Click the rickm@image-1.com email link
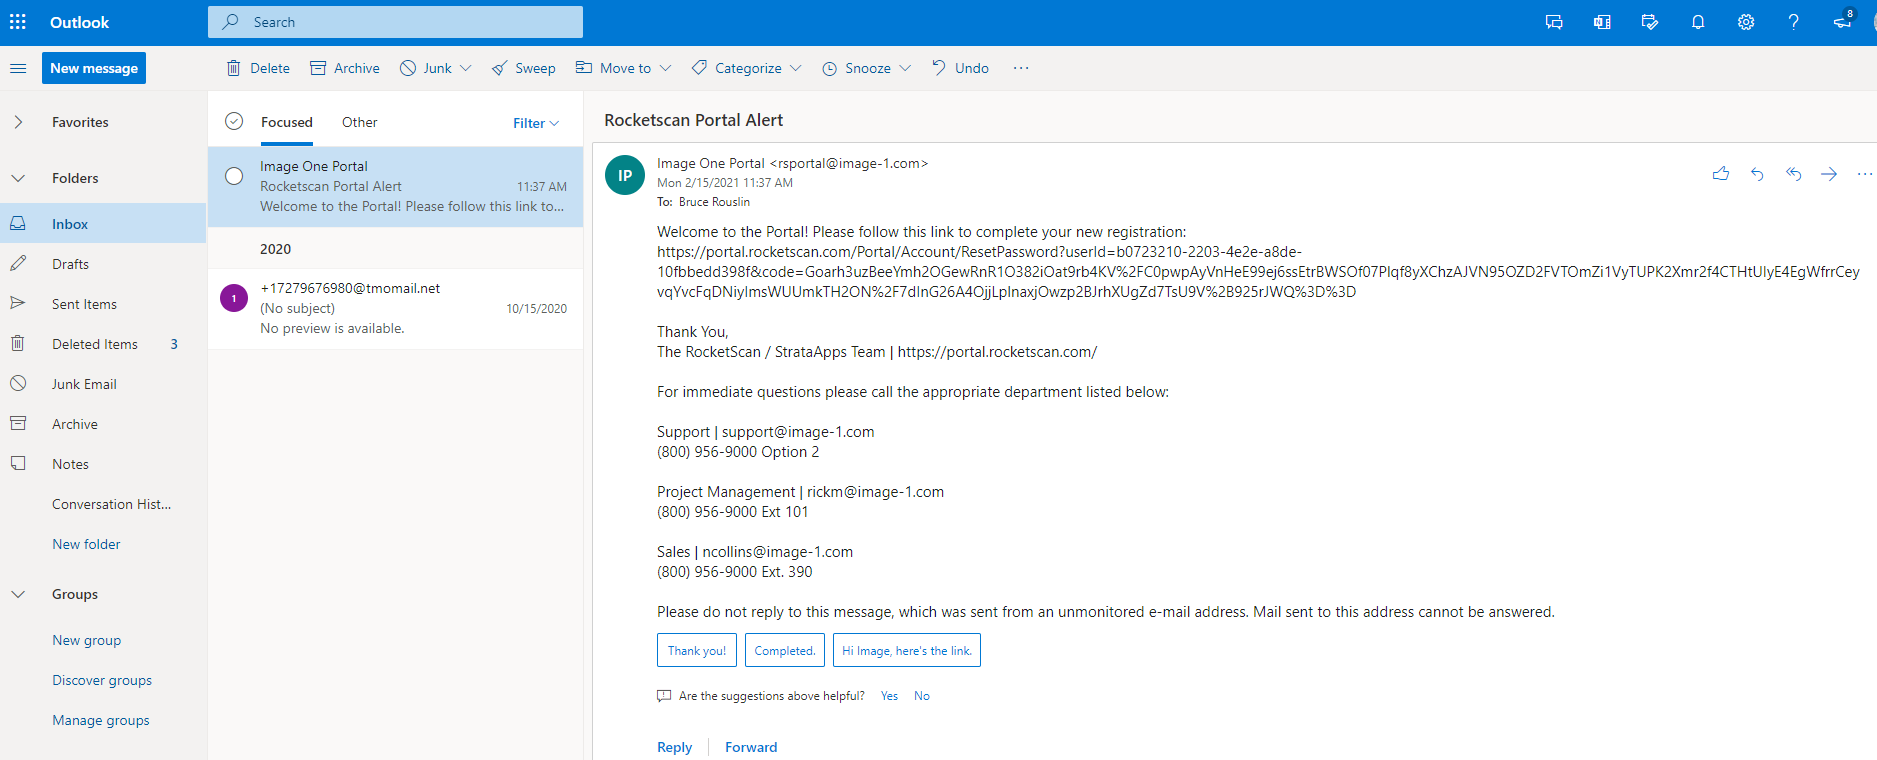 (x=876, y=492)
